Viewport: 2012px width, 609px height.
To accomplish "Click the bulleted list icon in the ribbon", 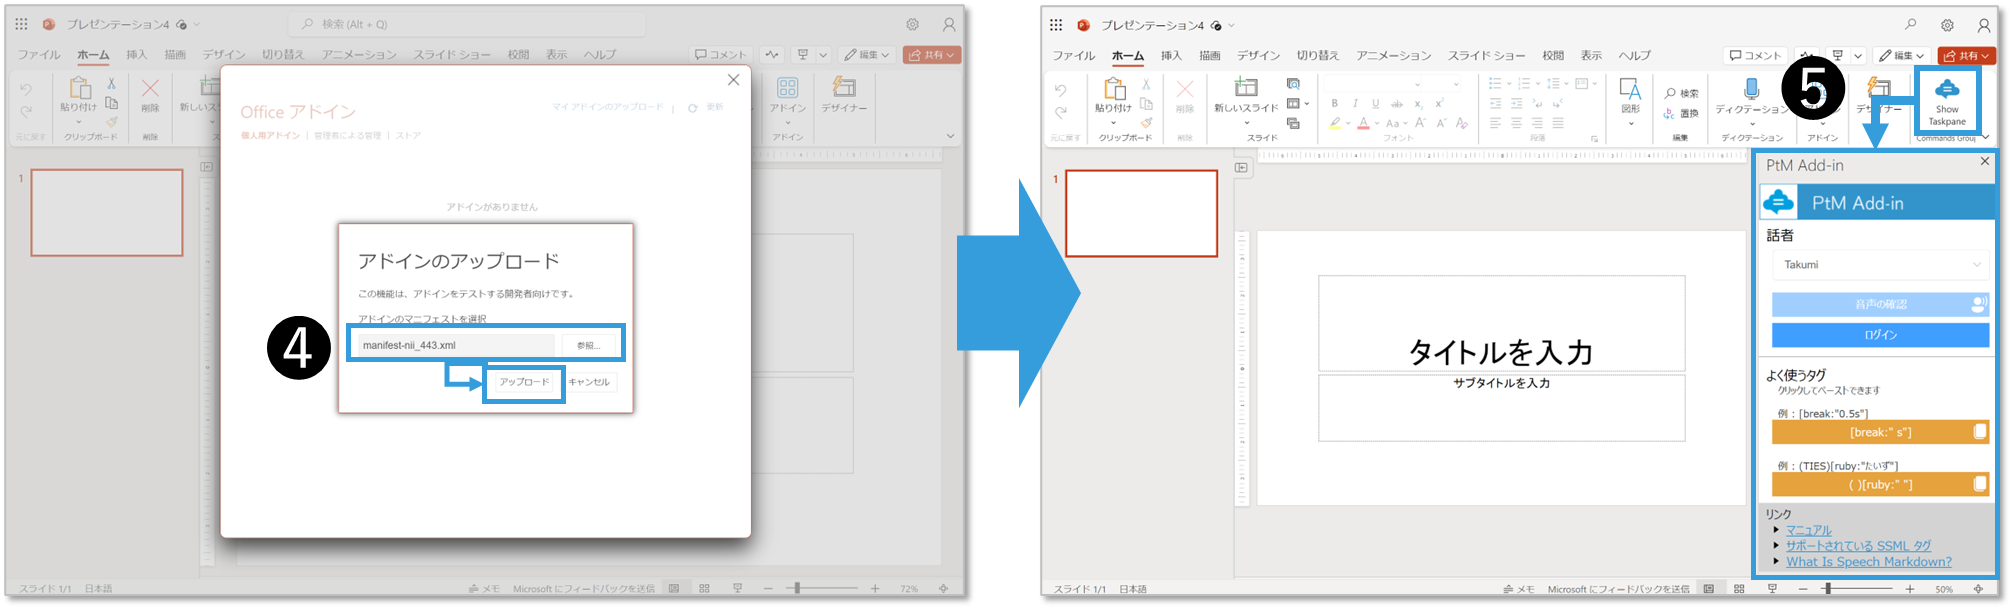I will click(1496, 84).
